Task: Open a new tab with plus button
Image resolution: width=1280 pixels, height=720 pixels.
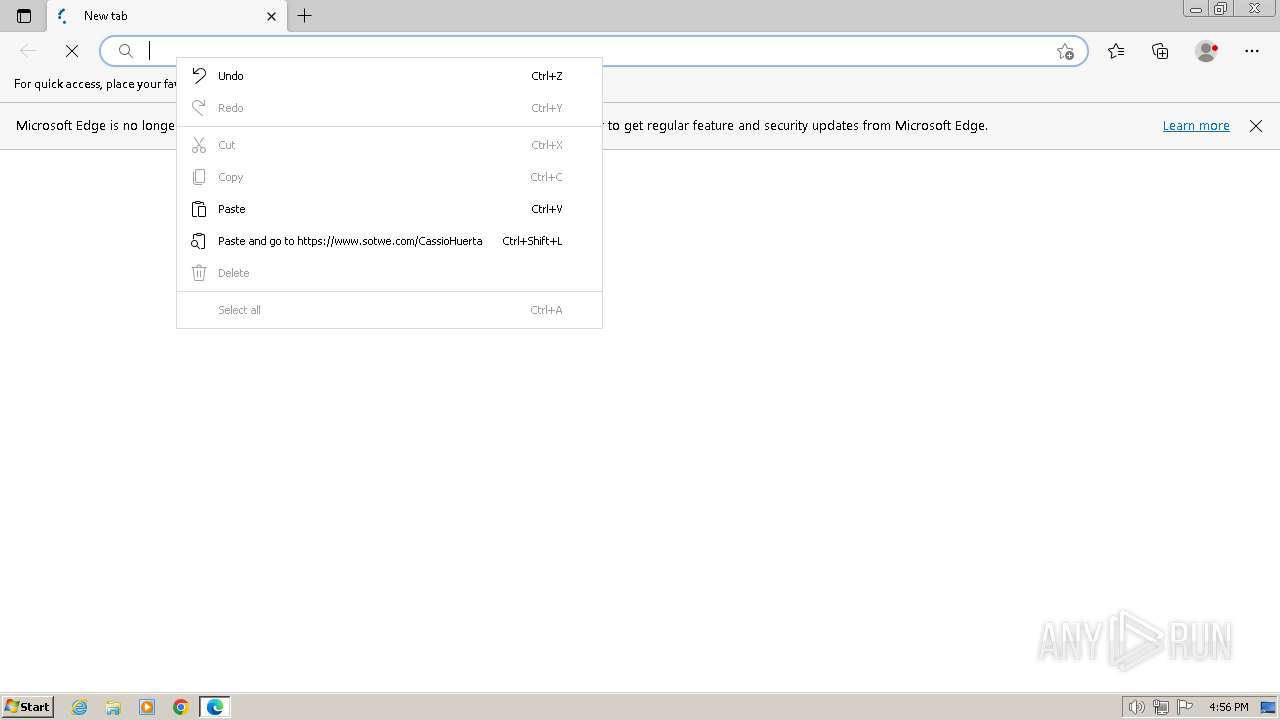Action: (x=305, y=16)
